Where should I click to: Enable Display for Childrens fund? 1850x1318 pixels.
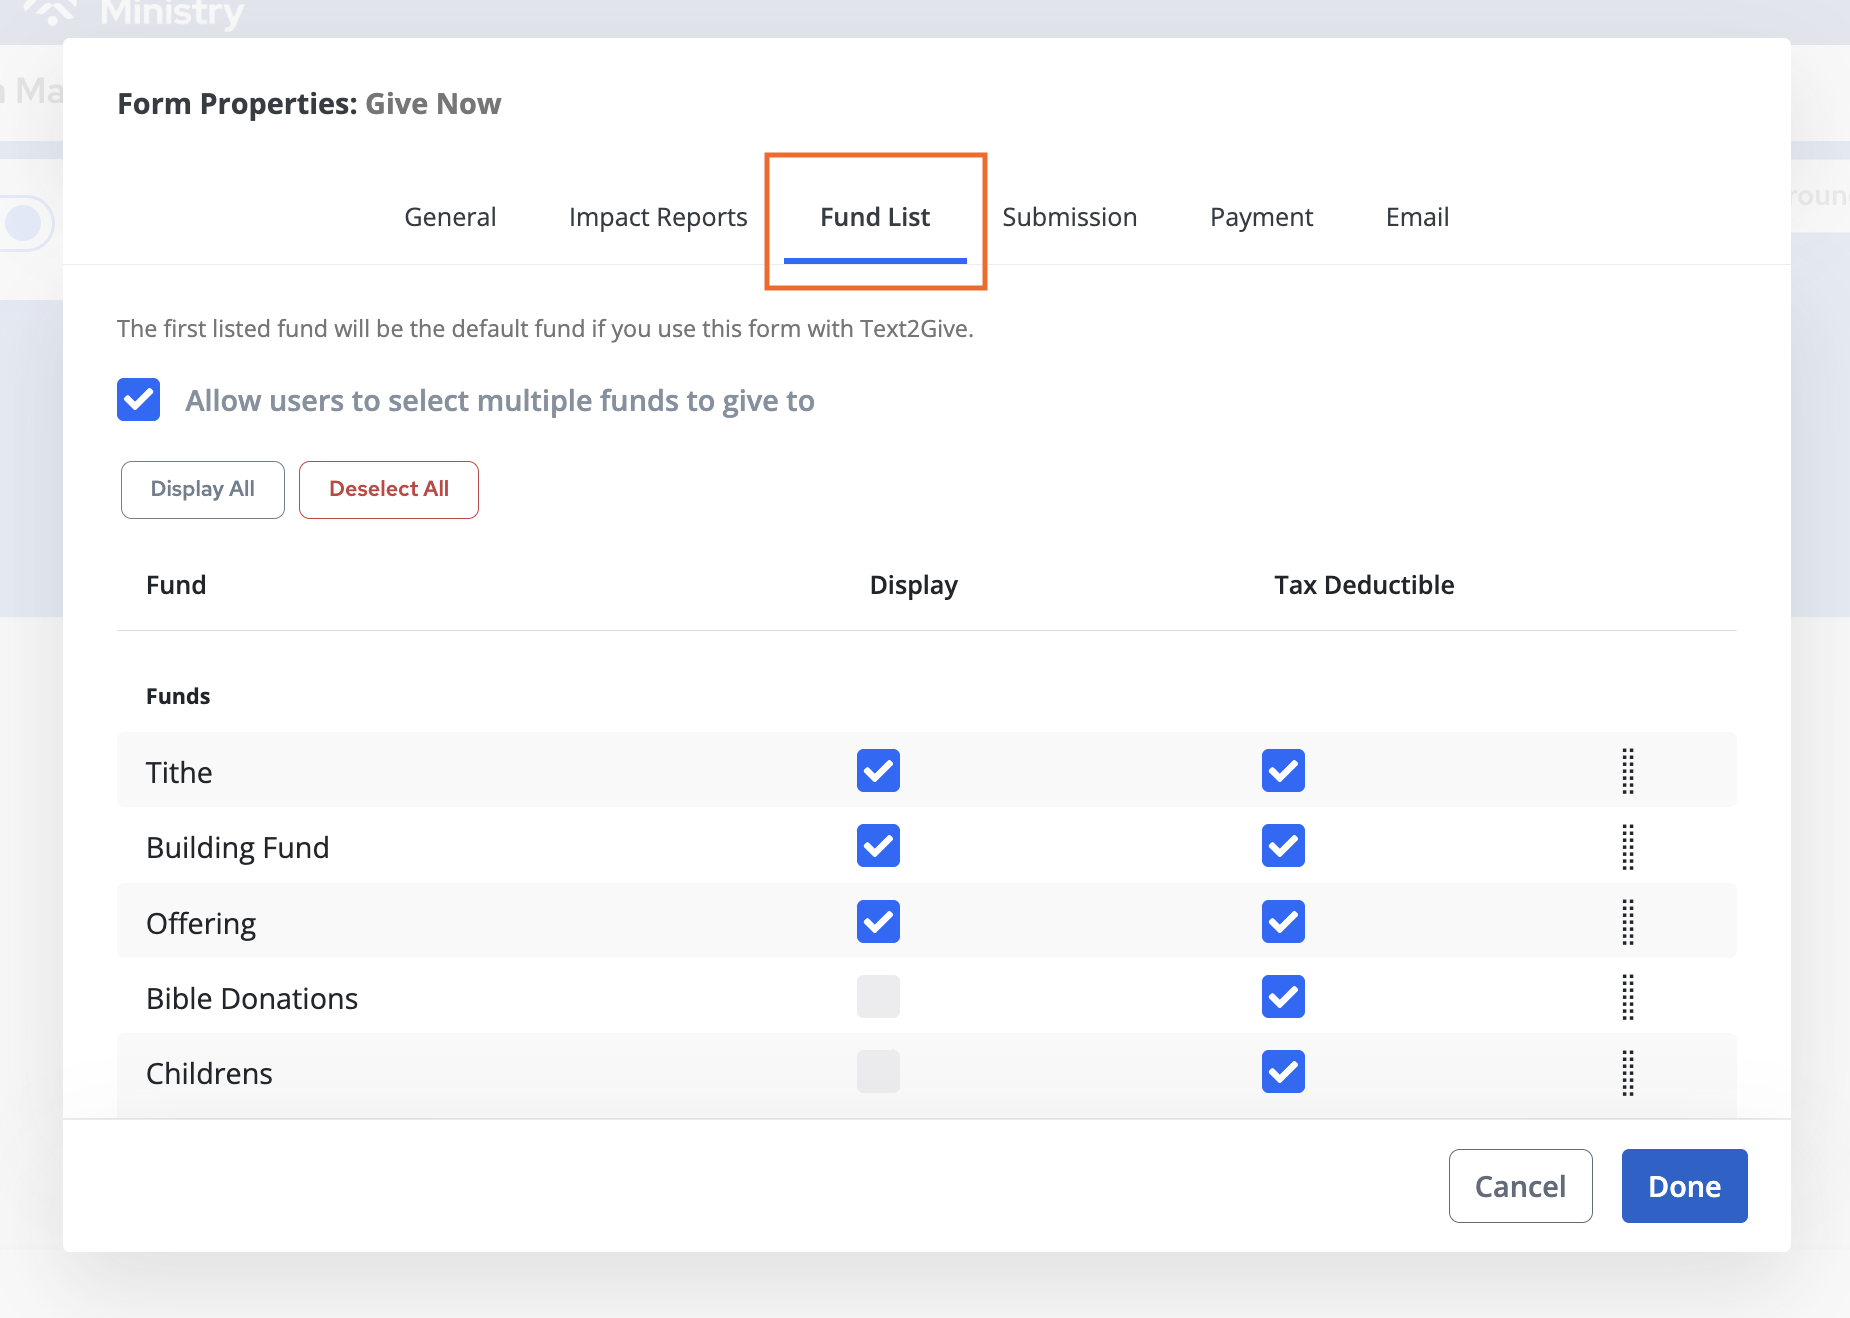pyautogui.click(x=878, y=1072)
